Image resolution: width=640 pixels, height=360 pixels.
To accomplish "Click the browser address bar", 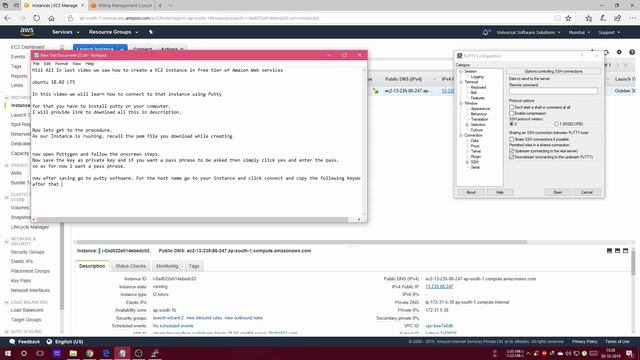I will [x=310, y=18].
